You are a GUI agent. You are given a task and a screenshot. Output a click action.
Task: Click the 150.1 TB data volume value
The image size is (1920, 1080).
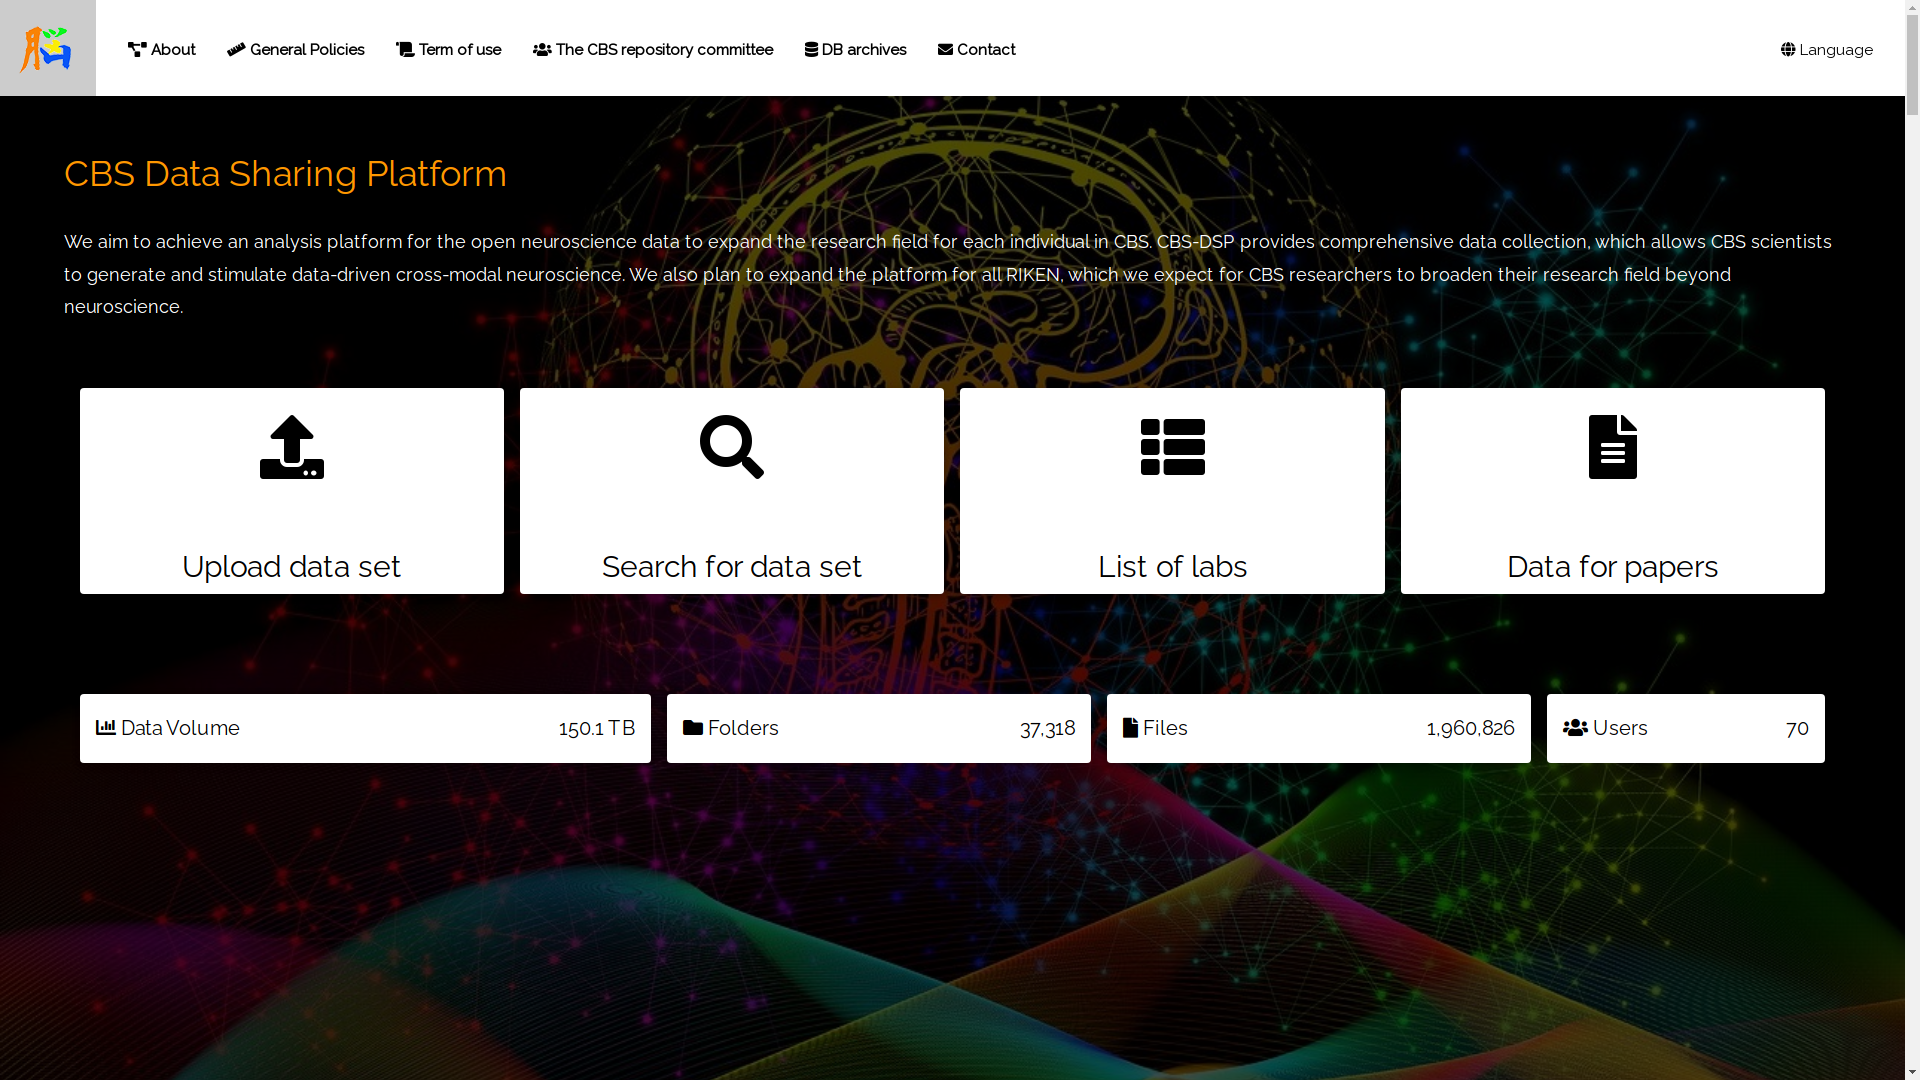tap(597, 728)
